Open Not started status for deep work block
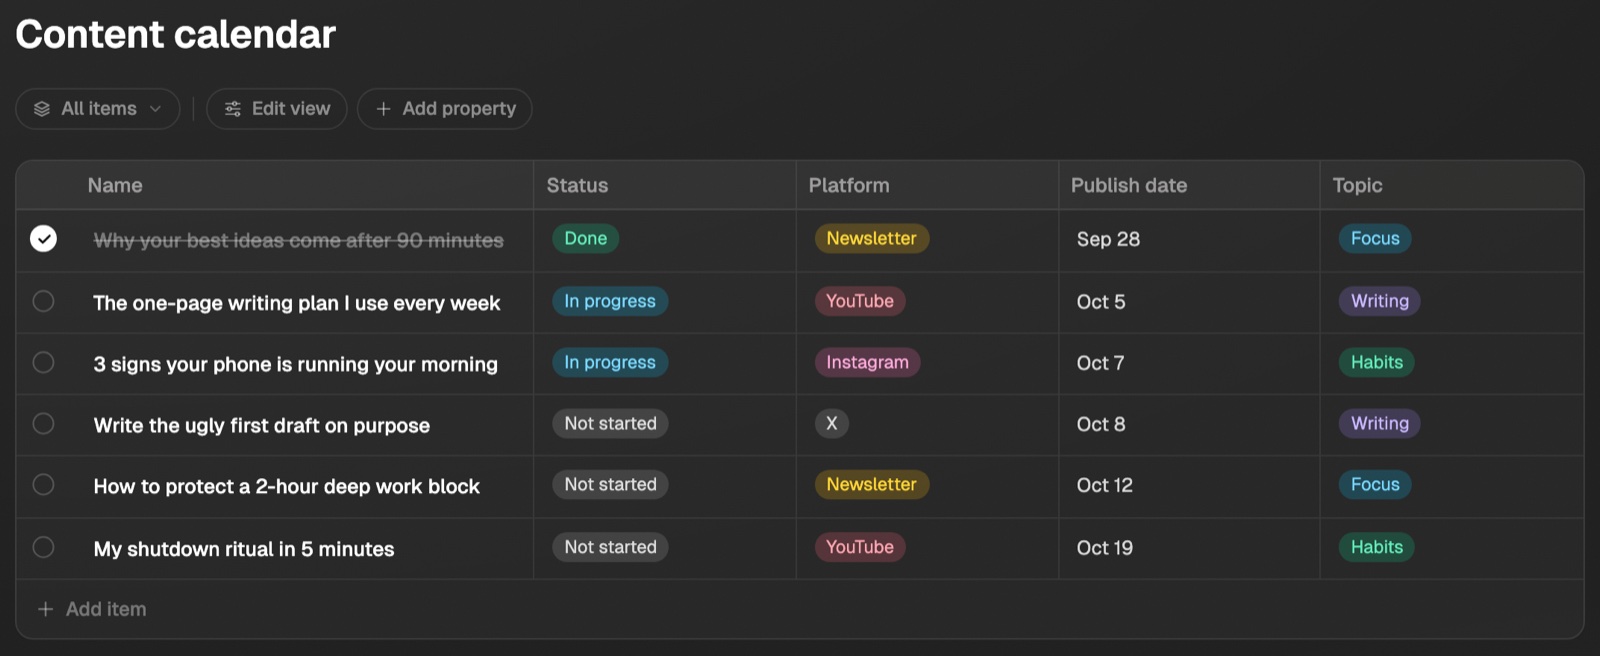Viewport: 1600px width, 656px height. 610,484
